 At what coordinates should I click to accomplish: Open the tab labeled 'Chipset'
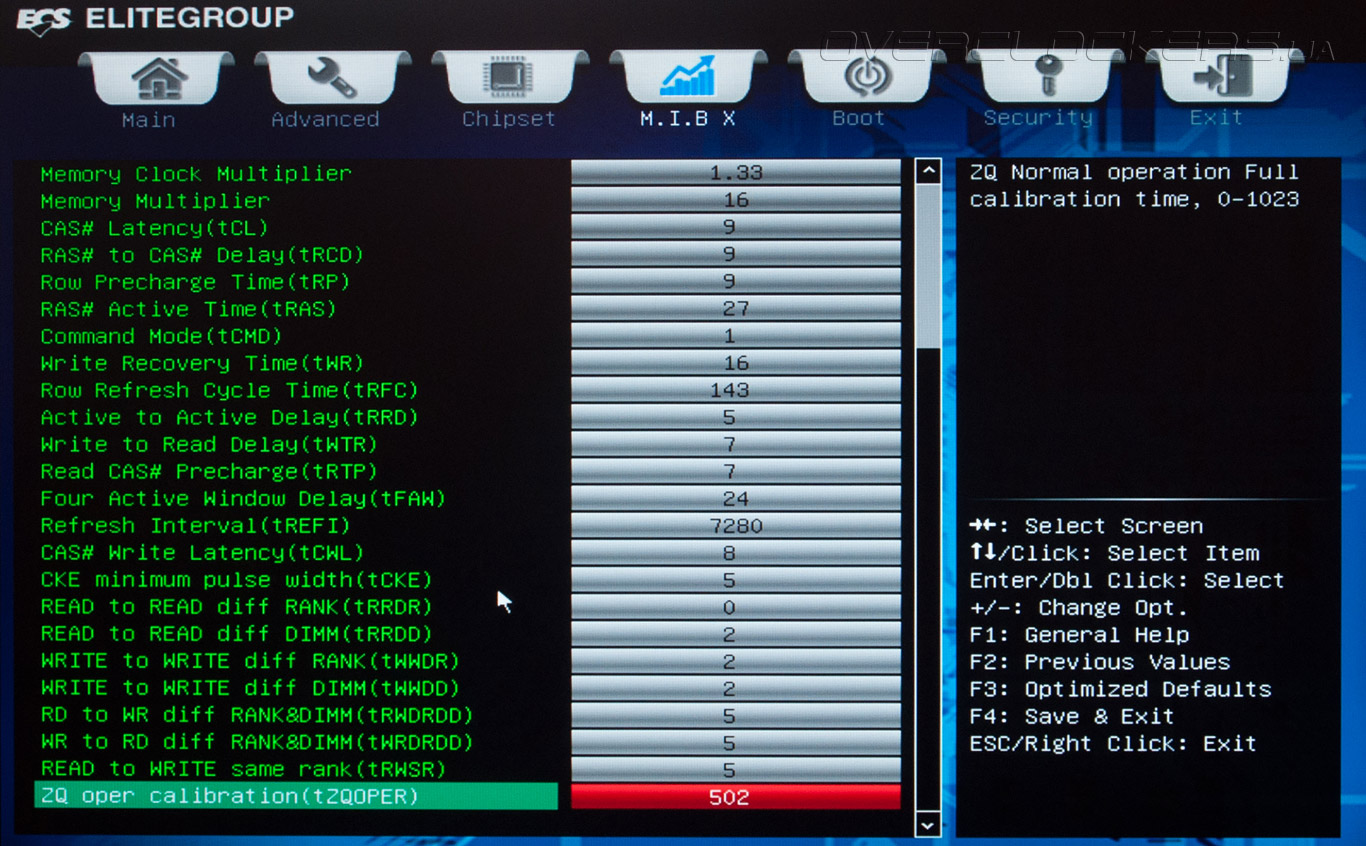[508, 119]
